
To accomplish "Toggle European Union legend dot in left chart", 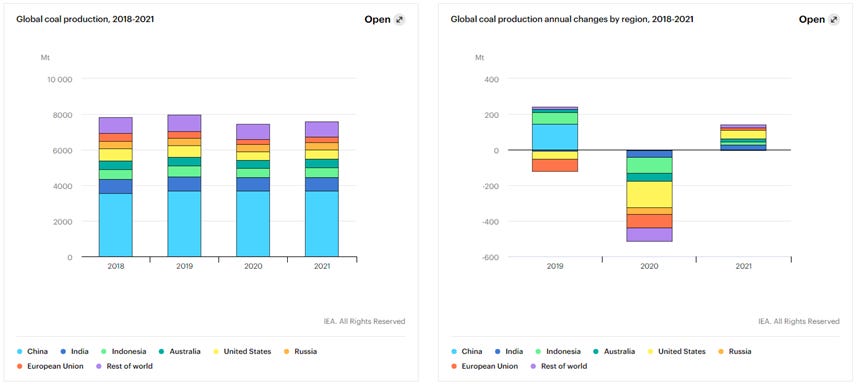I will (20, 367).
